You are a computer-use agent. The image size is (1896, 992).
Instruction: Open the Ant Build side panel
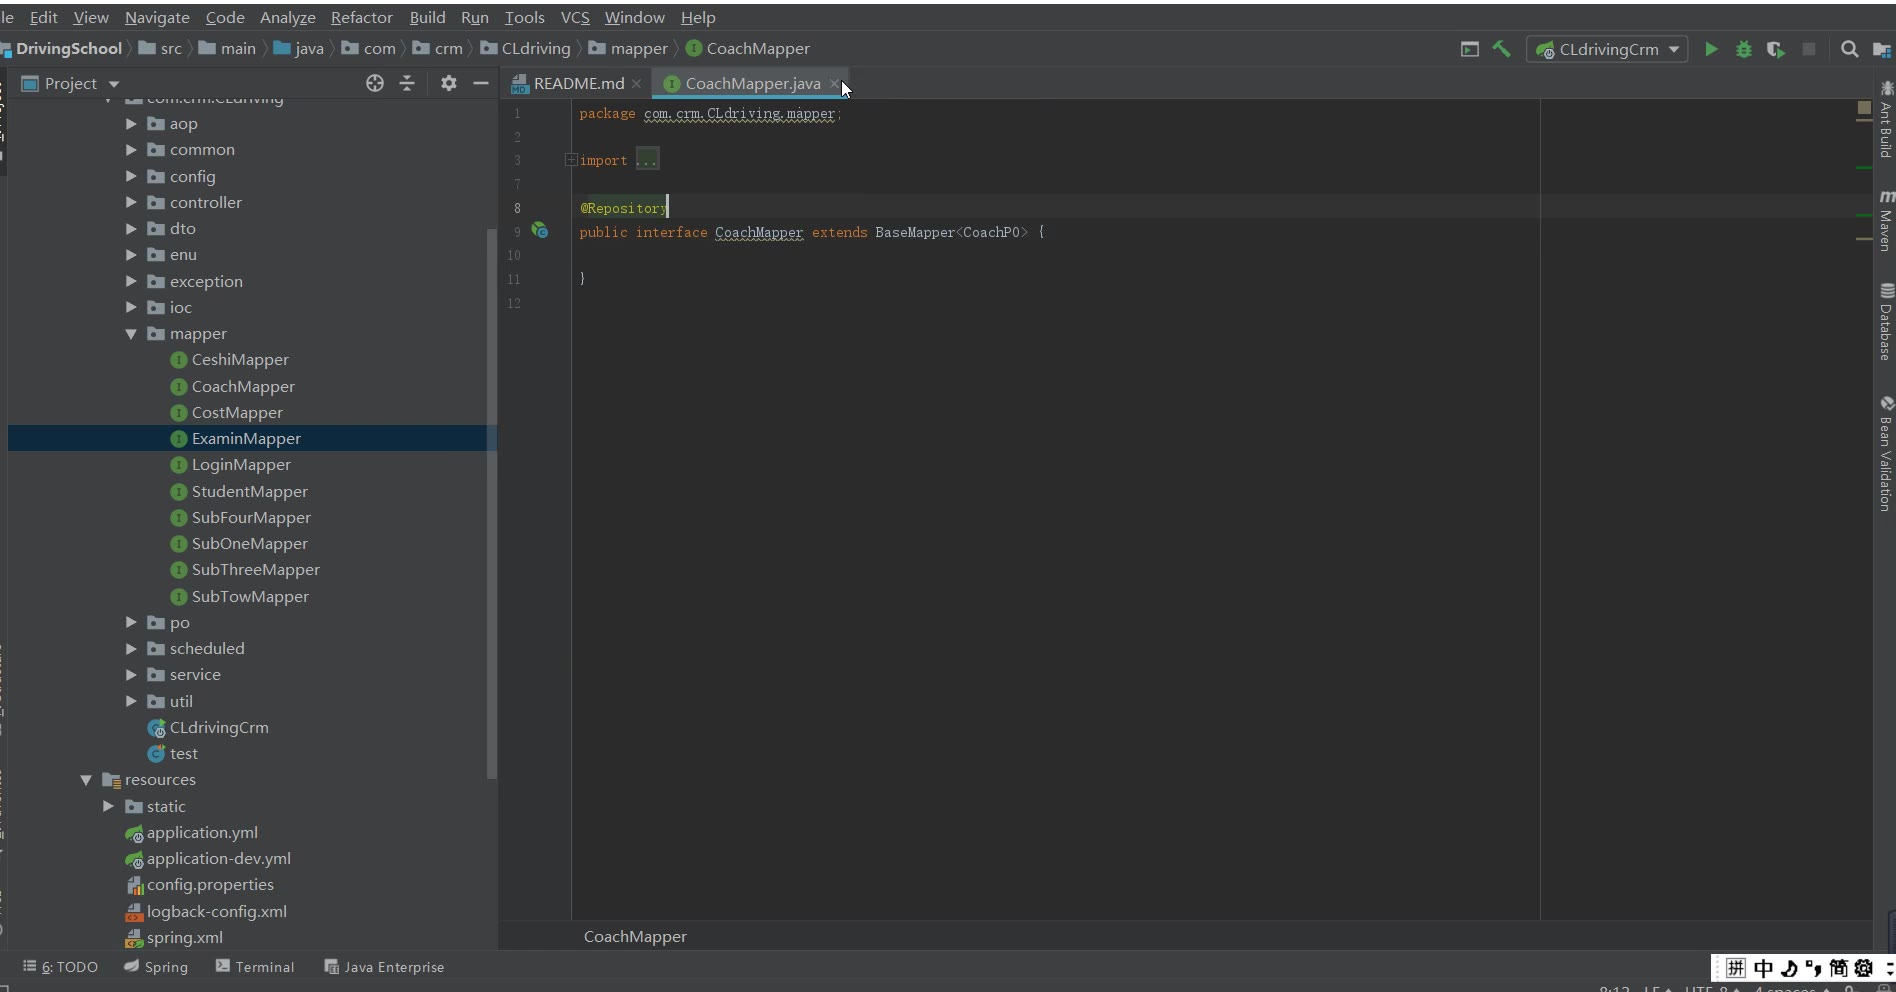pyautogui.click(x=1886, y=119)
